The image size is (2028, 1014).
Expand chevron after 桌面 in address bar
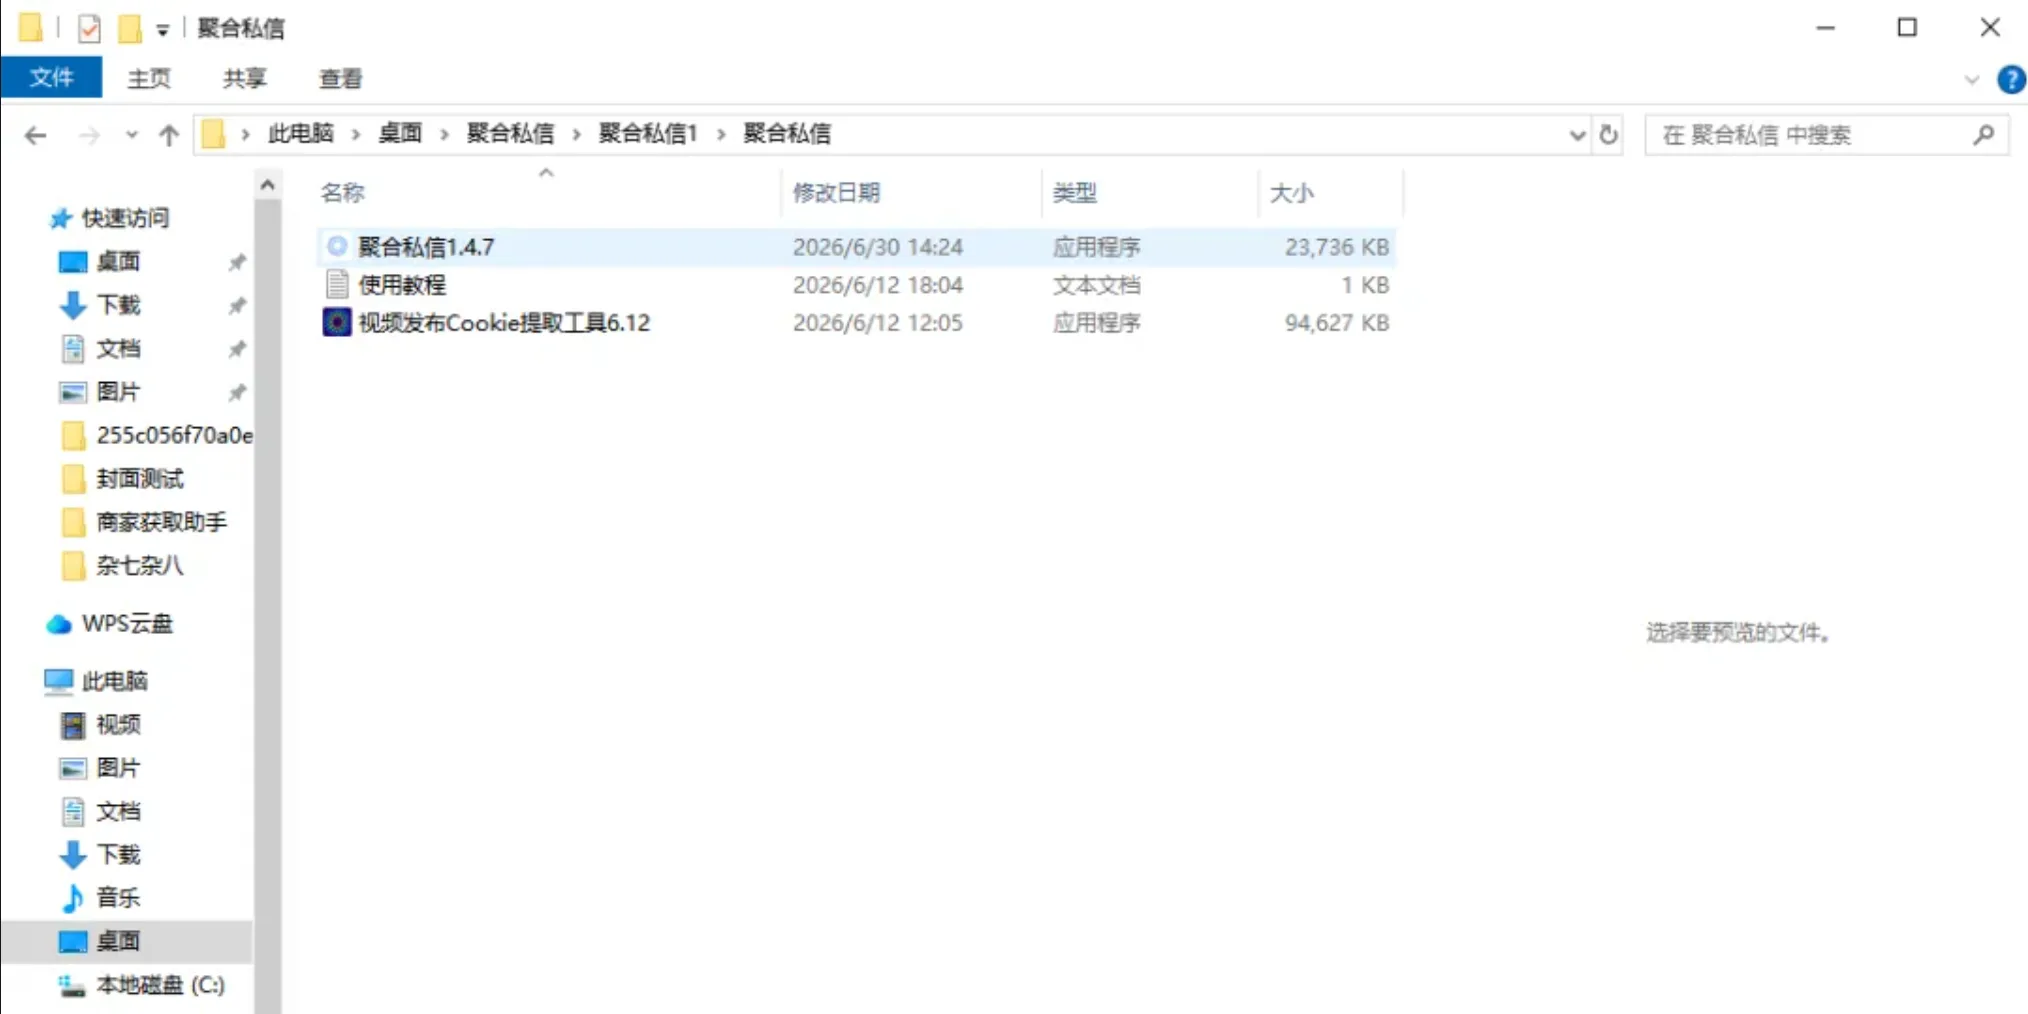(444, 134)
